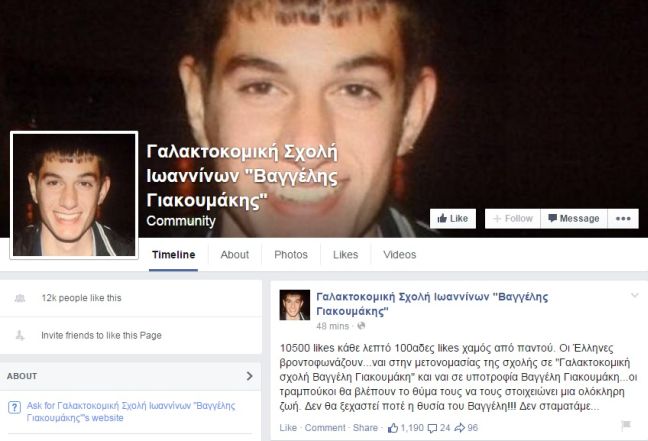Follow this community page
This screenshot has height=441, width=648.
(512, 218)
